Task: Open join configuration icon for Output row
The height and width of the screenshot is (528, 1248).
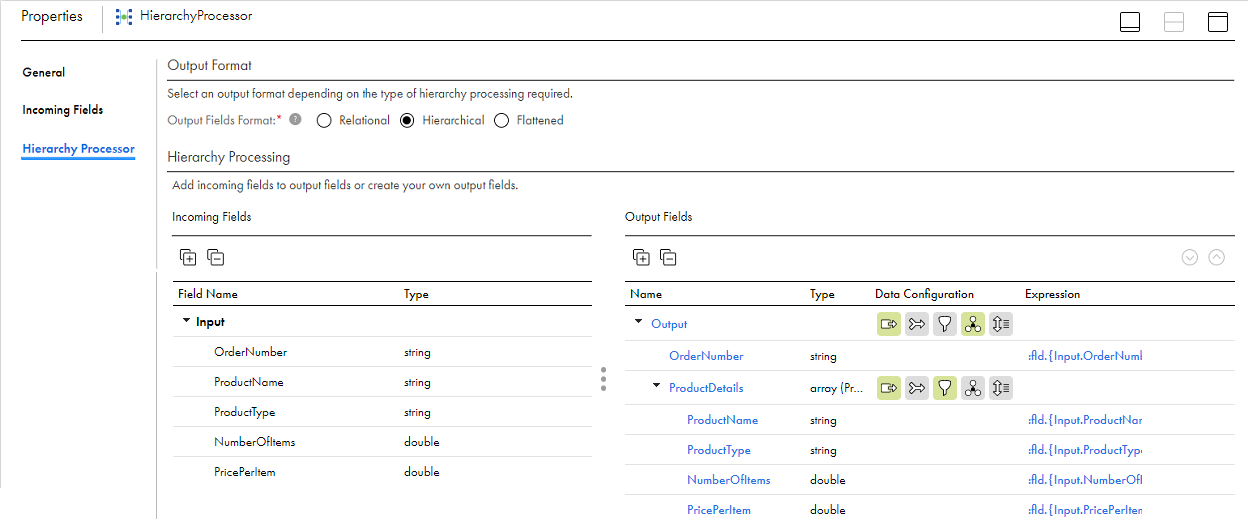Action: [916, 324]
